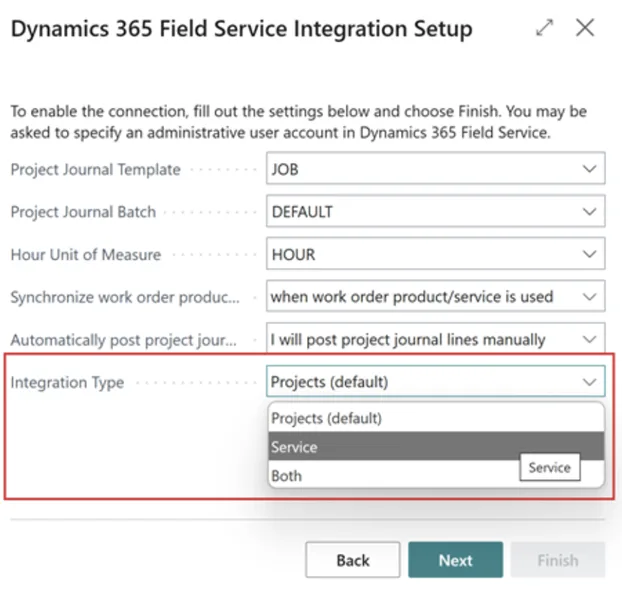Close the Field Service Integration Setup dialog
The height and width of the screenshot is (594, 622).
[585, 28]
